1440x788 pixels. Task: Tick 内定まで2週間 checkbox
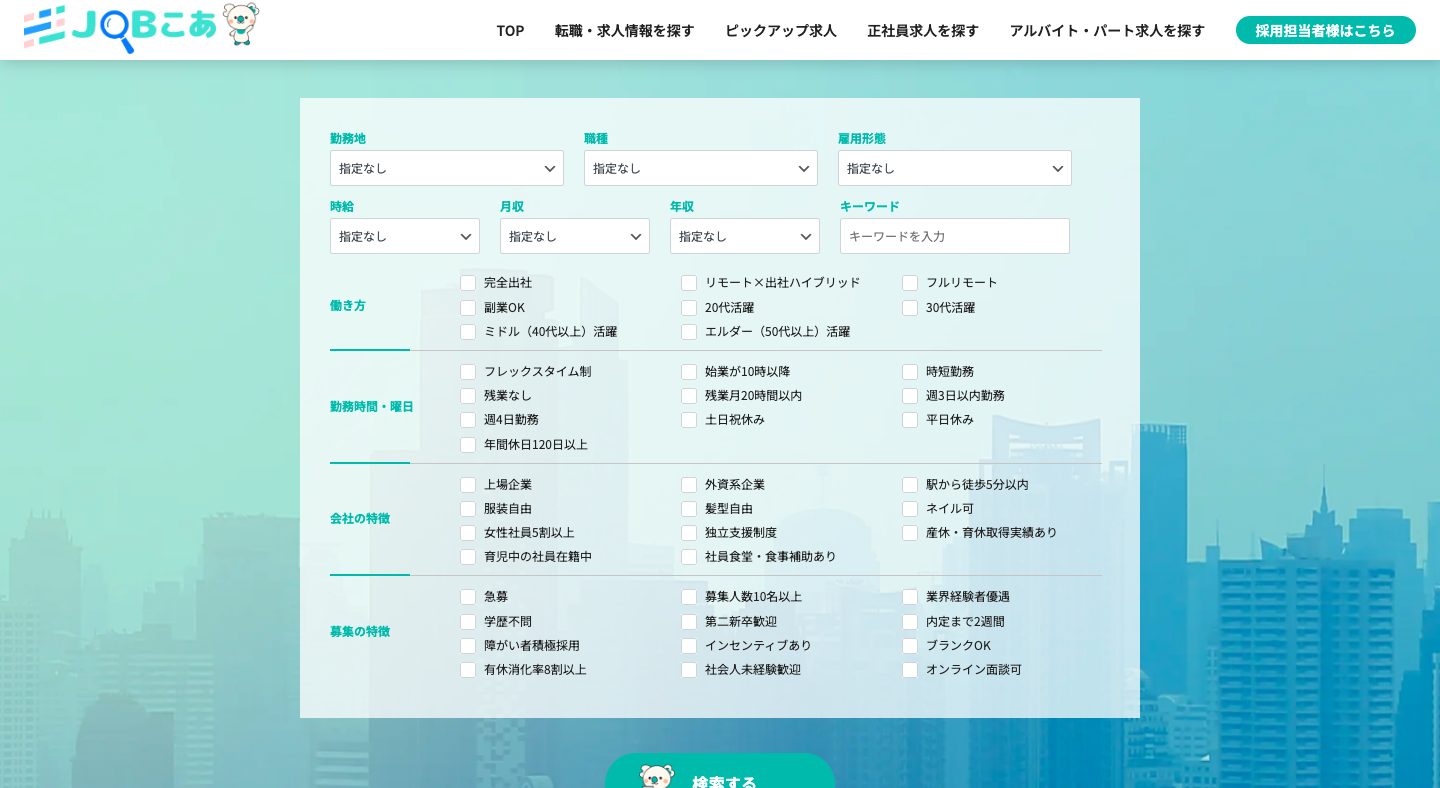click(910, 622)
